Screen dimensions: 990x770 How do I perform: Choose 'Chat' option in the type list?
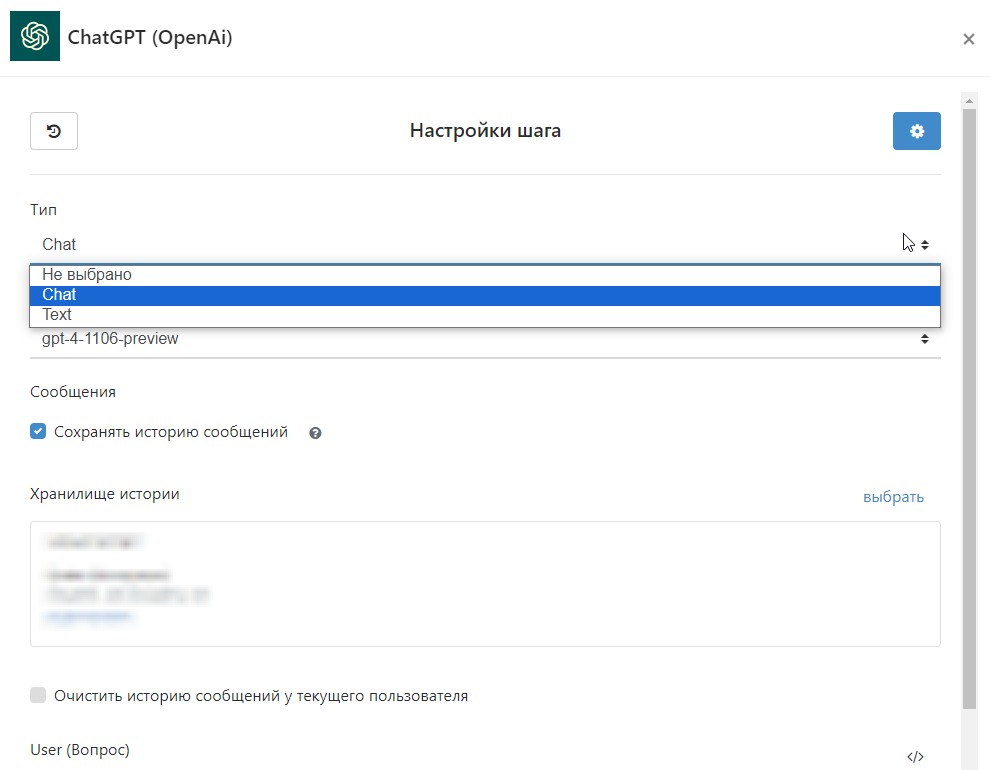tap(60, 295)
